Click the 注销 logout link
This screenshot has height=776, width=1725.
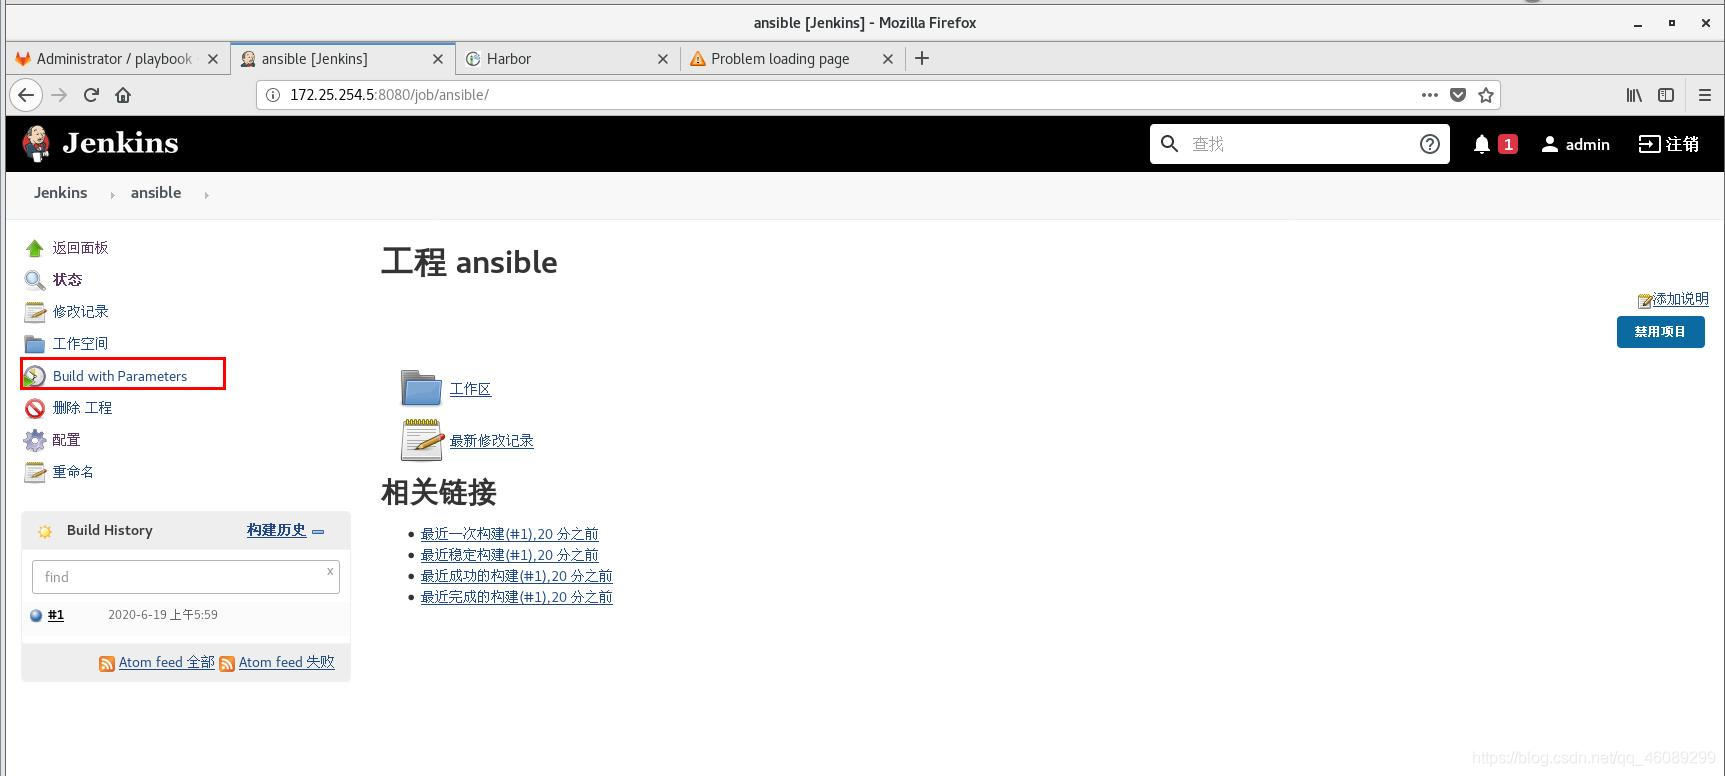tap(1668, 144)
